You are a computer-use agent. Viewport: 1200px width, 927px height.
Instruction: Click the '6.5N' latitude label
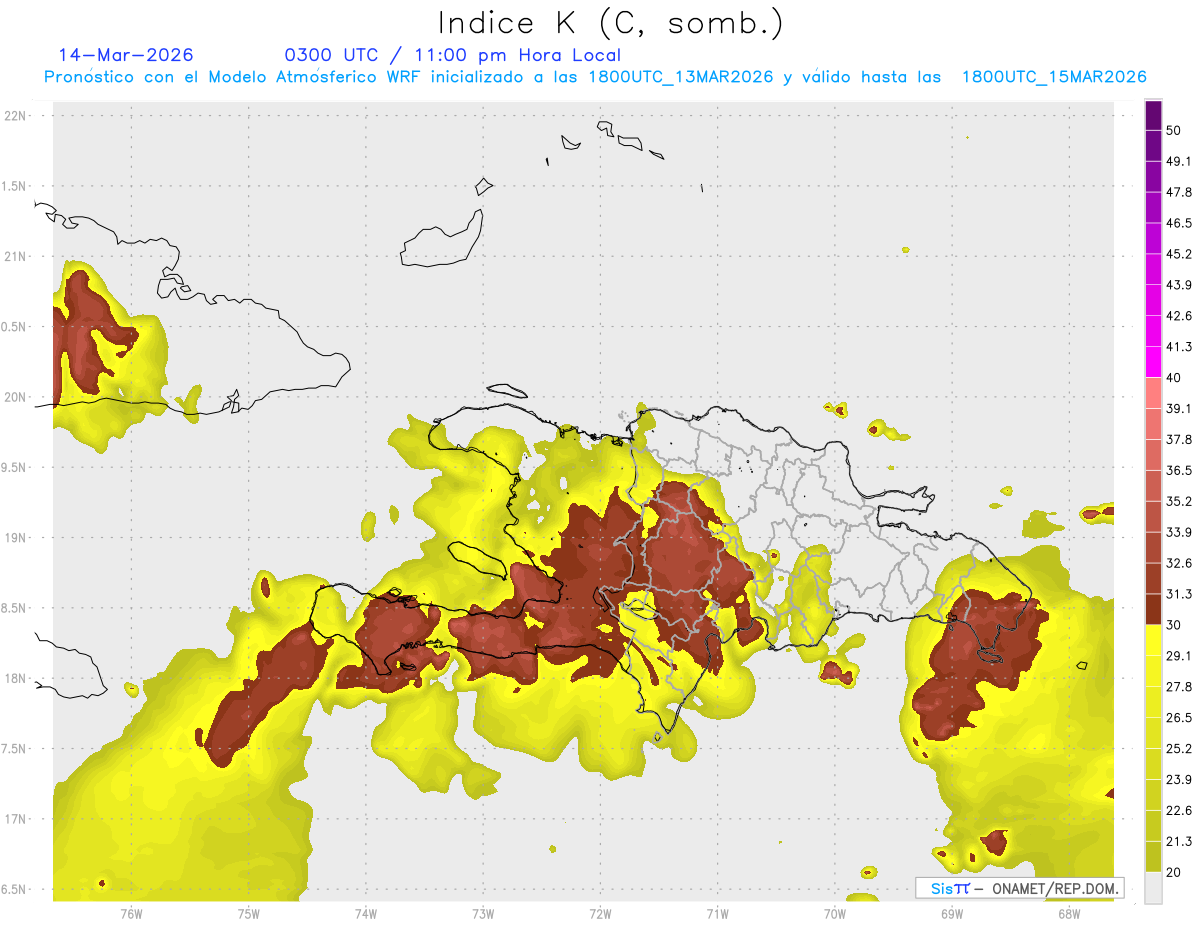[x=15, y=889]
